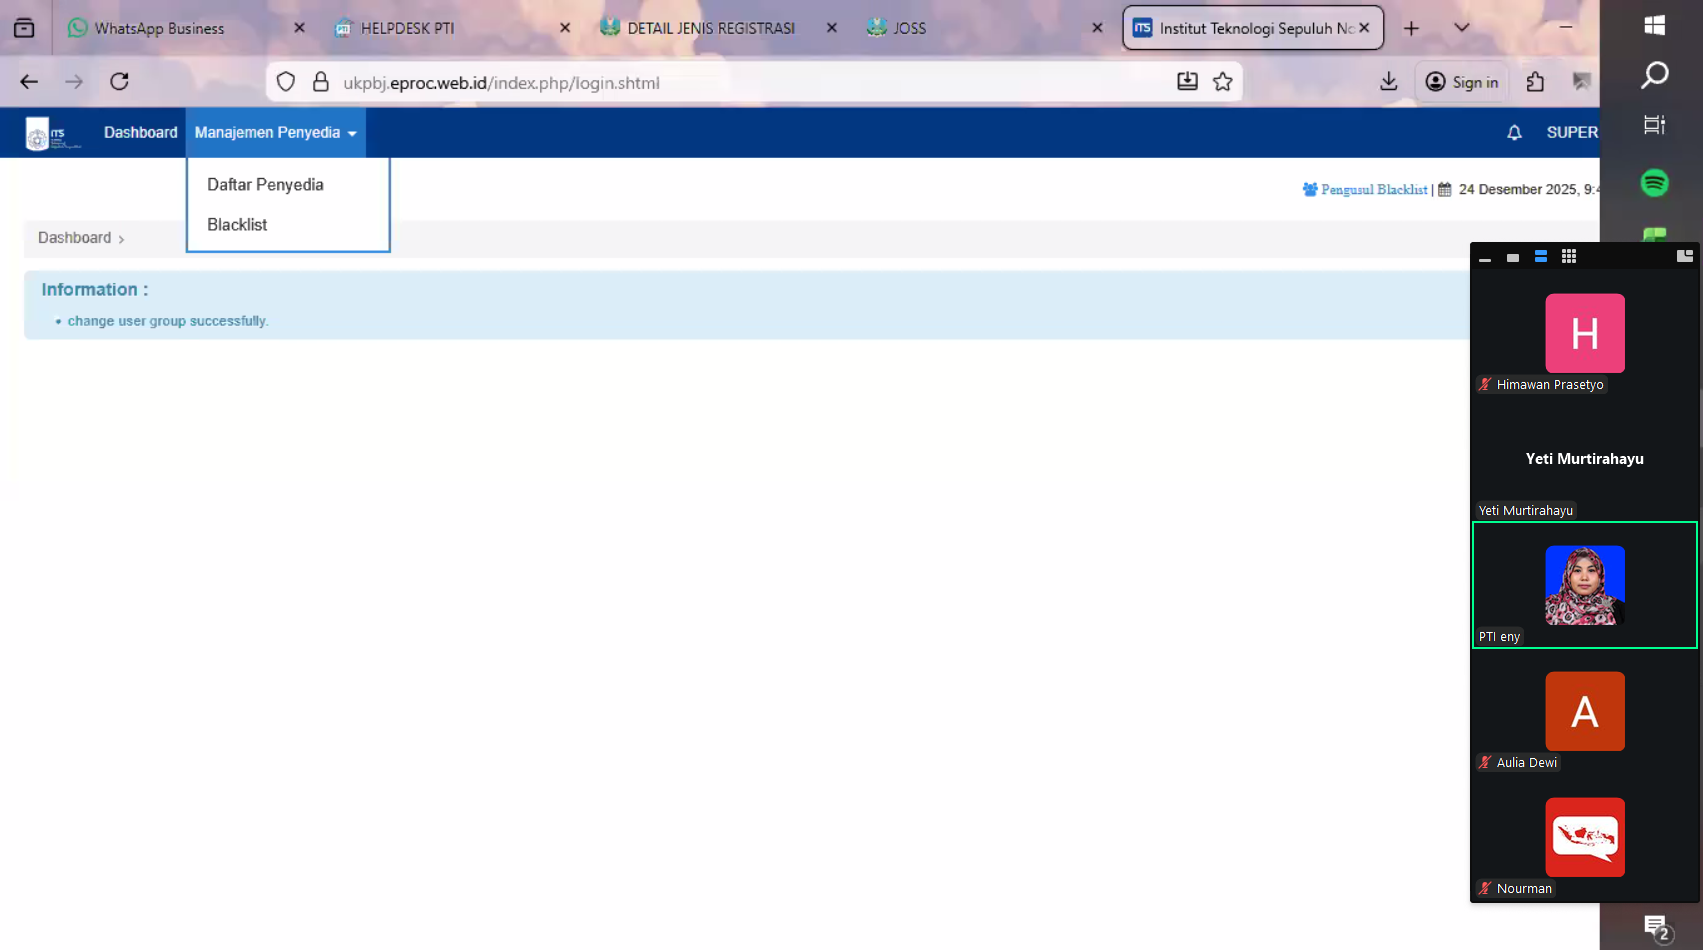
Task: Choose Blacklist from the dropdown
Action: (288, 225)
